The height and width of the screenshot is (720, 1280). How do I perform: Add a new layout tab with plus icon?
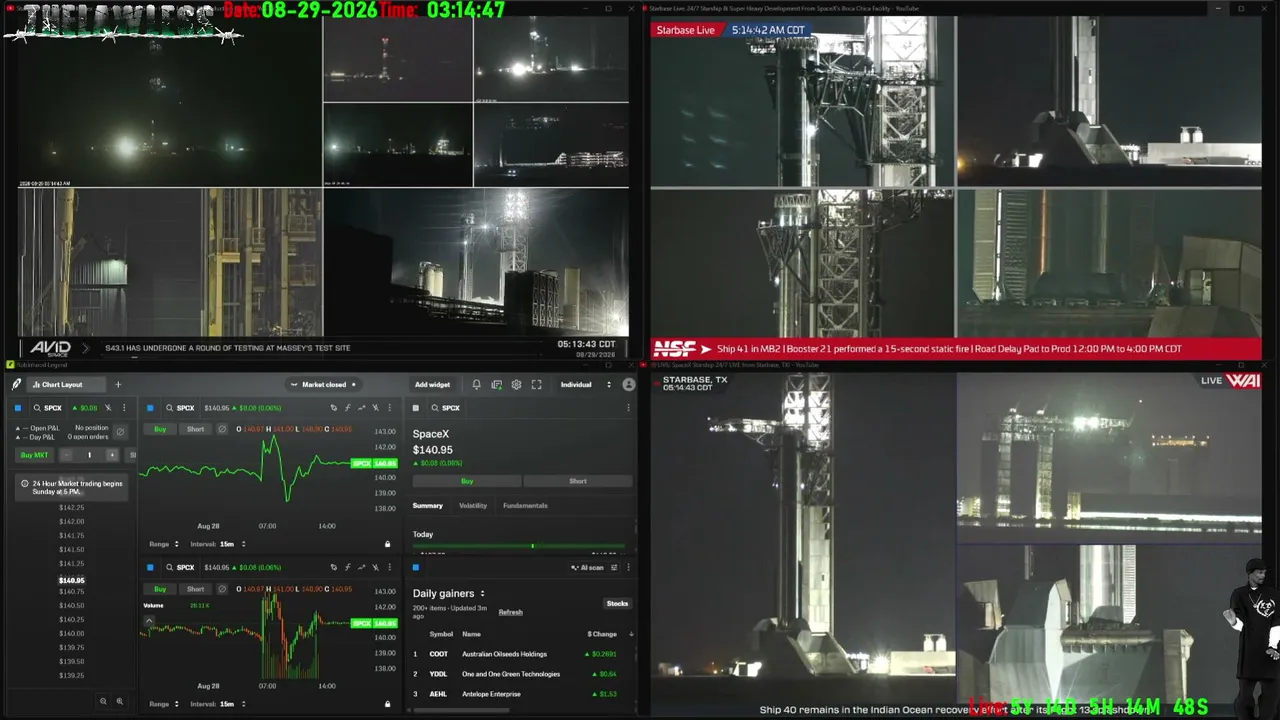[117, 385]
